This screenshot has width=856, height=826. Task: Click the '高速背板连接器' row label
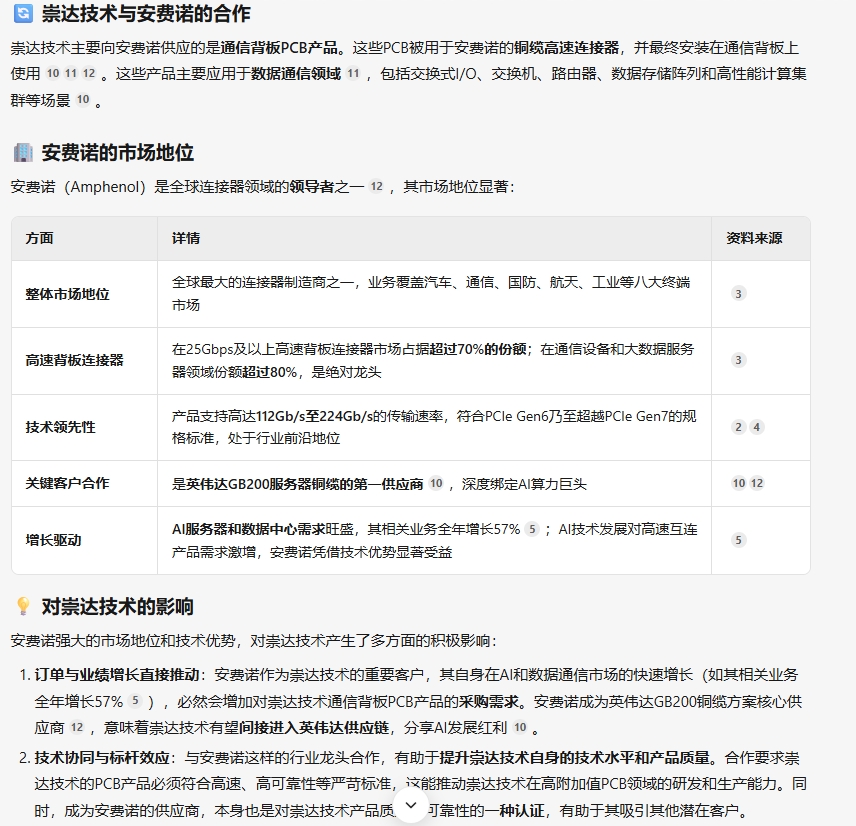(74, 360)
